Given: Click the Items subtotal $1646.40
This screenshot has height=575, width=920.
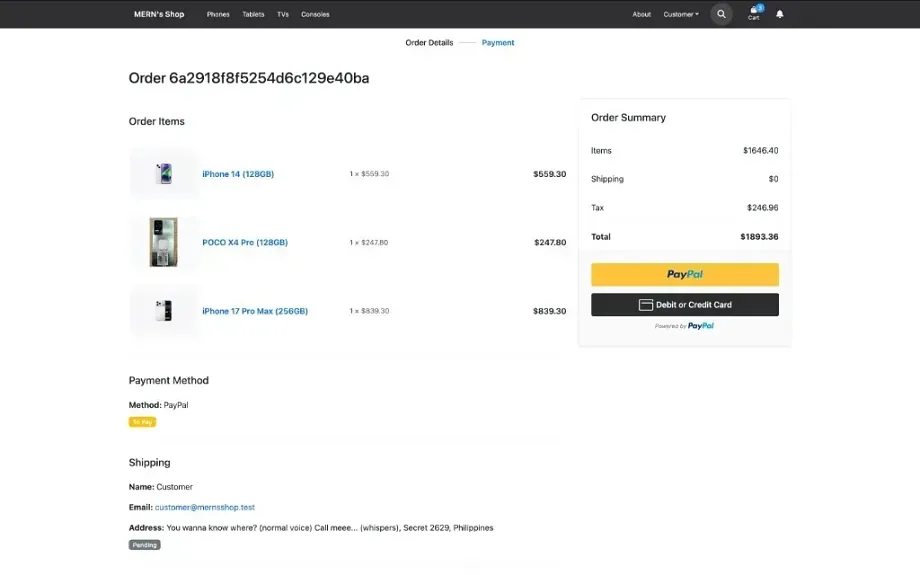Looking at the screenshot, I should 760,150.
